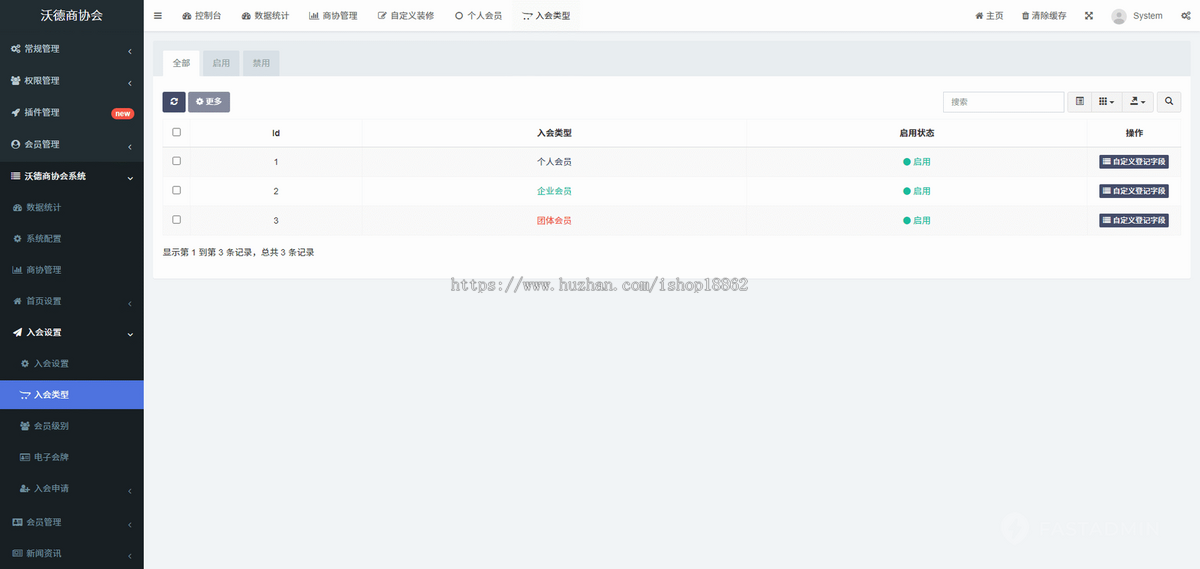Switch to the 启用 filter tab

coord(221,63)
